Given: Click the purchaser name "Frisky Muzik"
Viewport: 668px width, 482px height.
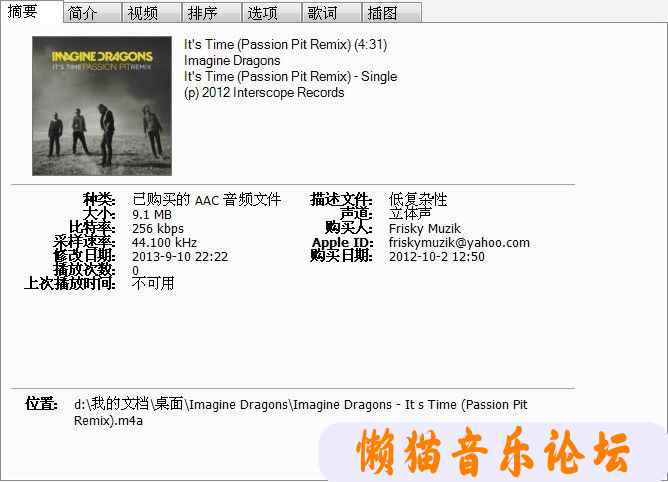Looking at the screenshot, I should pos(425,229).
